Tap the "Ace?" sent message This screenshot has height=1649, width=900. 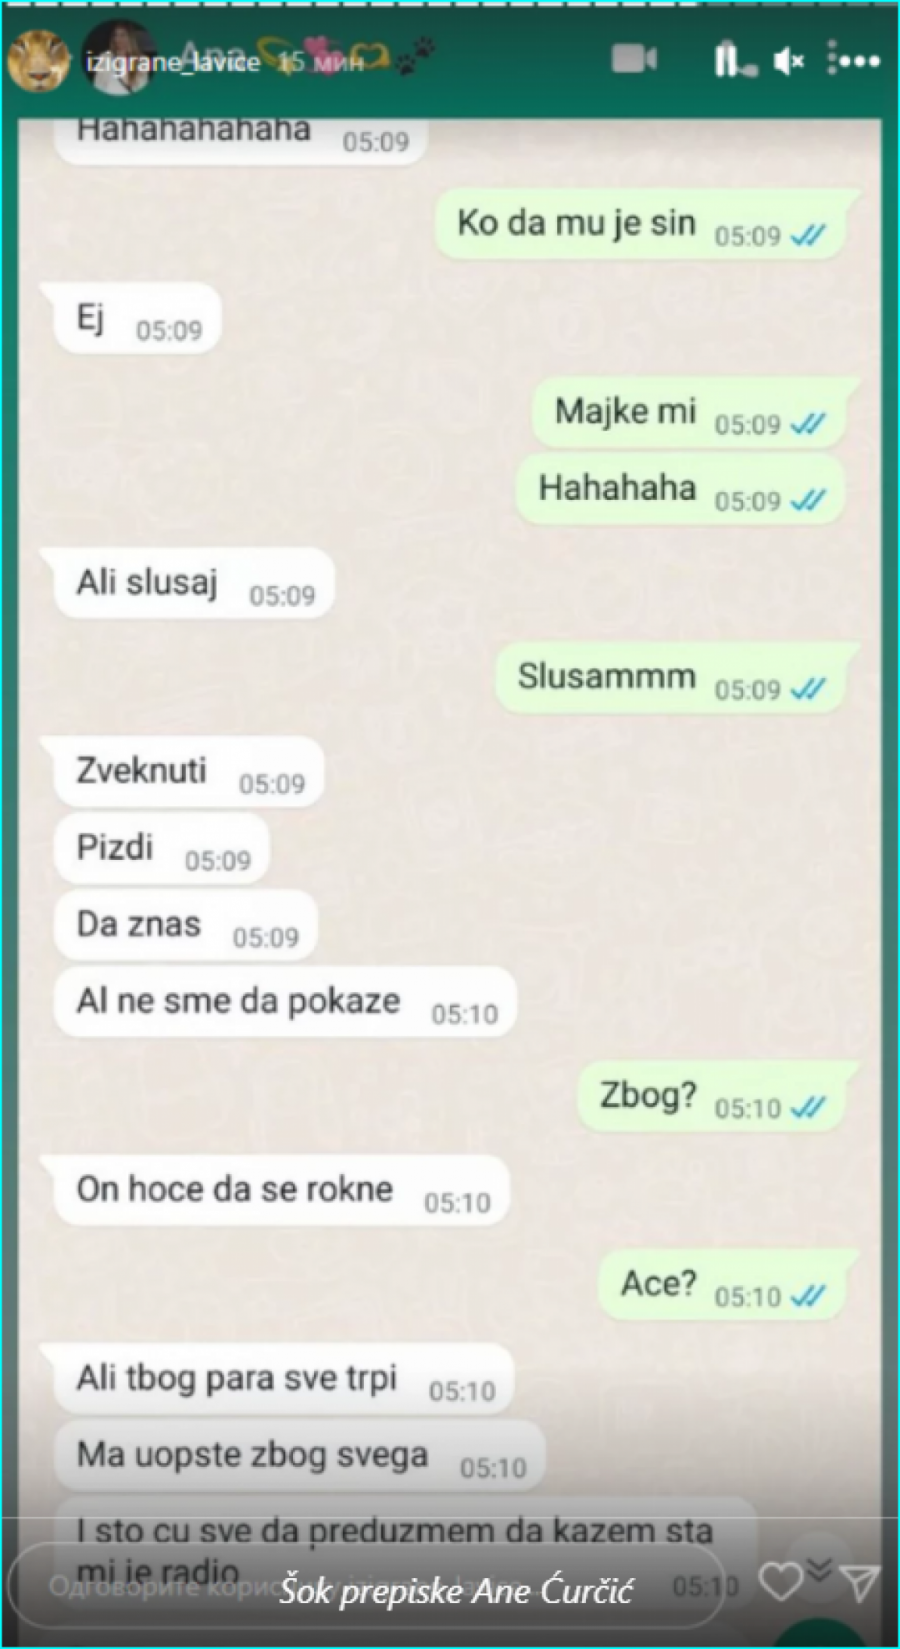click(729, 1284)
